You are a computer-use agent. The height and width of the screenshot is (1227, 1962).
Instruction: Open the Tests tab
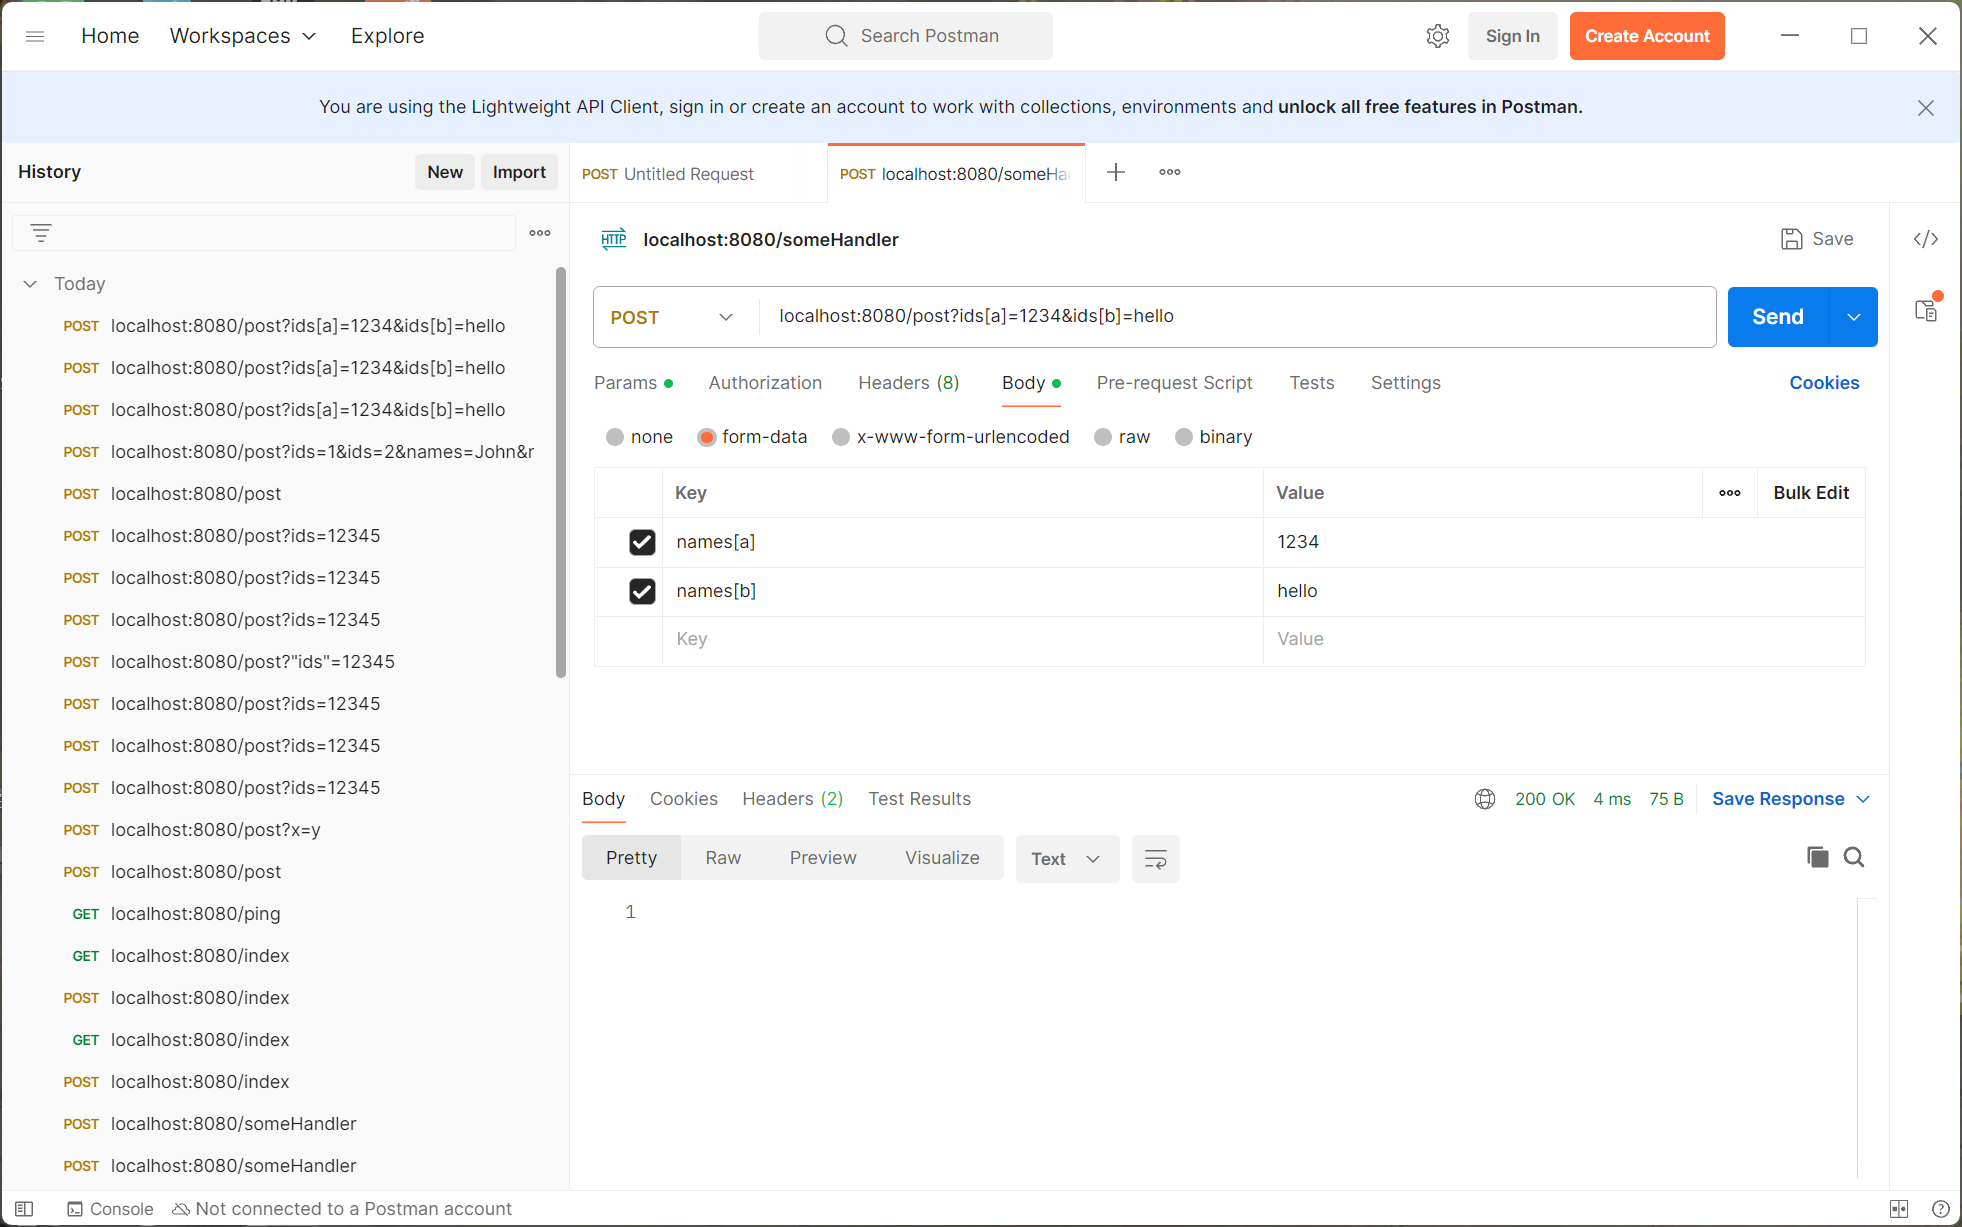point(1312,383)
